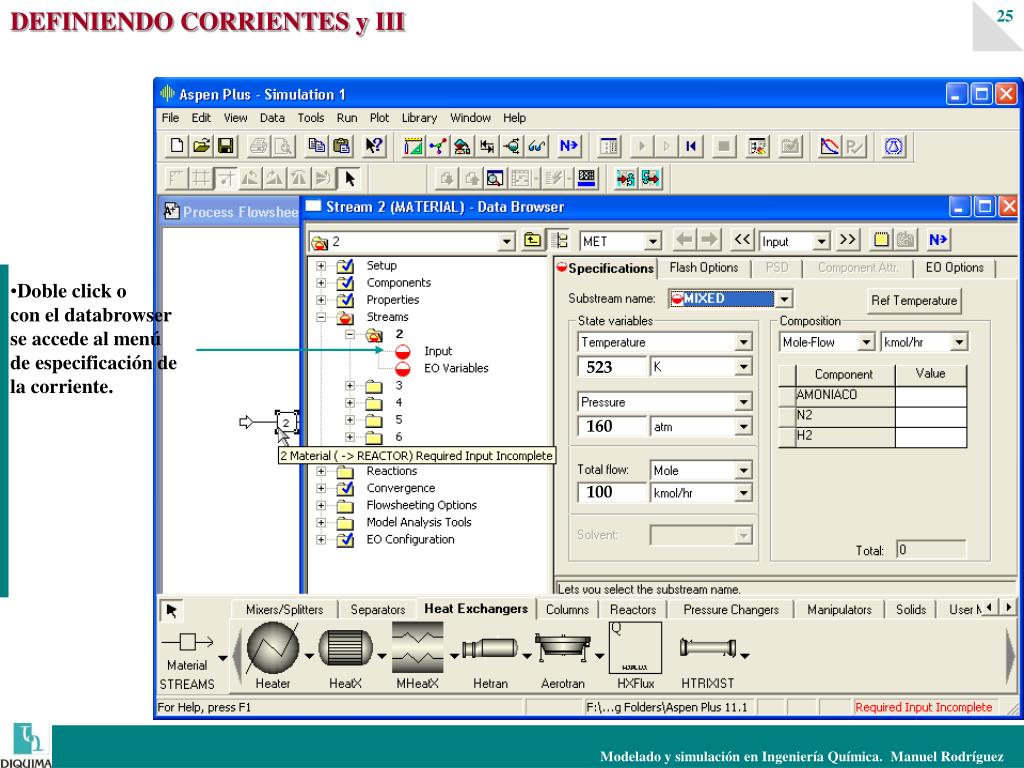This screenshot has height=768, width=1024.
Task: Open the composition Mole-Flow basis dropdown
Action: (x=866, y=342)
